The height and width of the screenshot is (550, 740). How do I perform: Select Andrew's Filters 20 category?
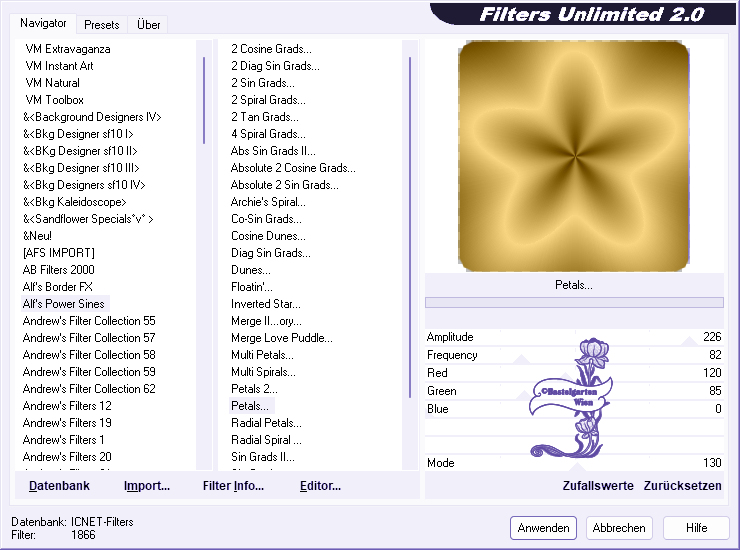67,457
